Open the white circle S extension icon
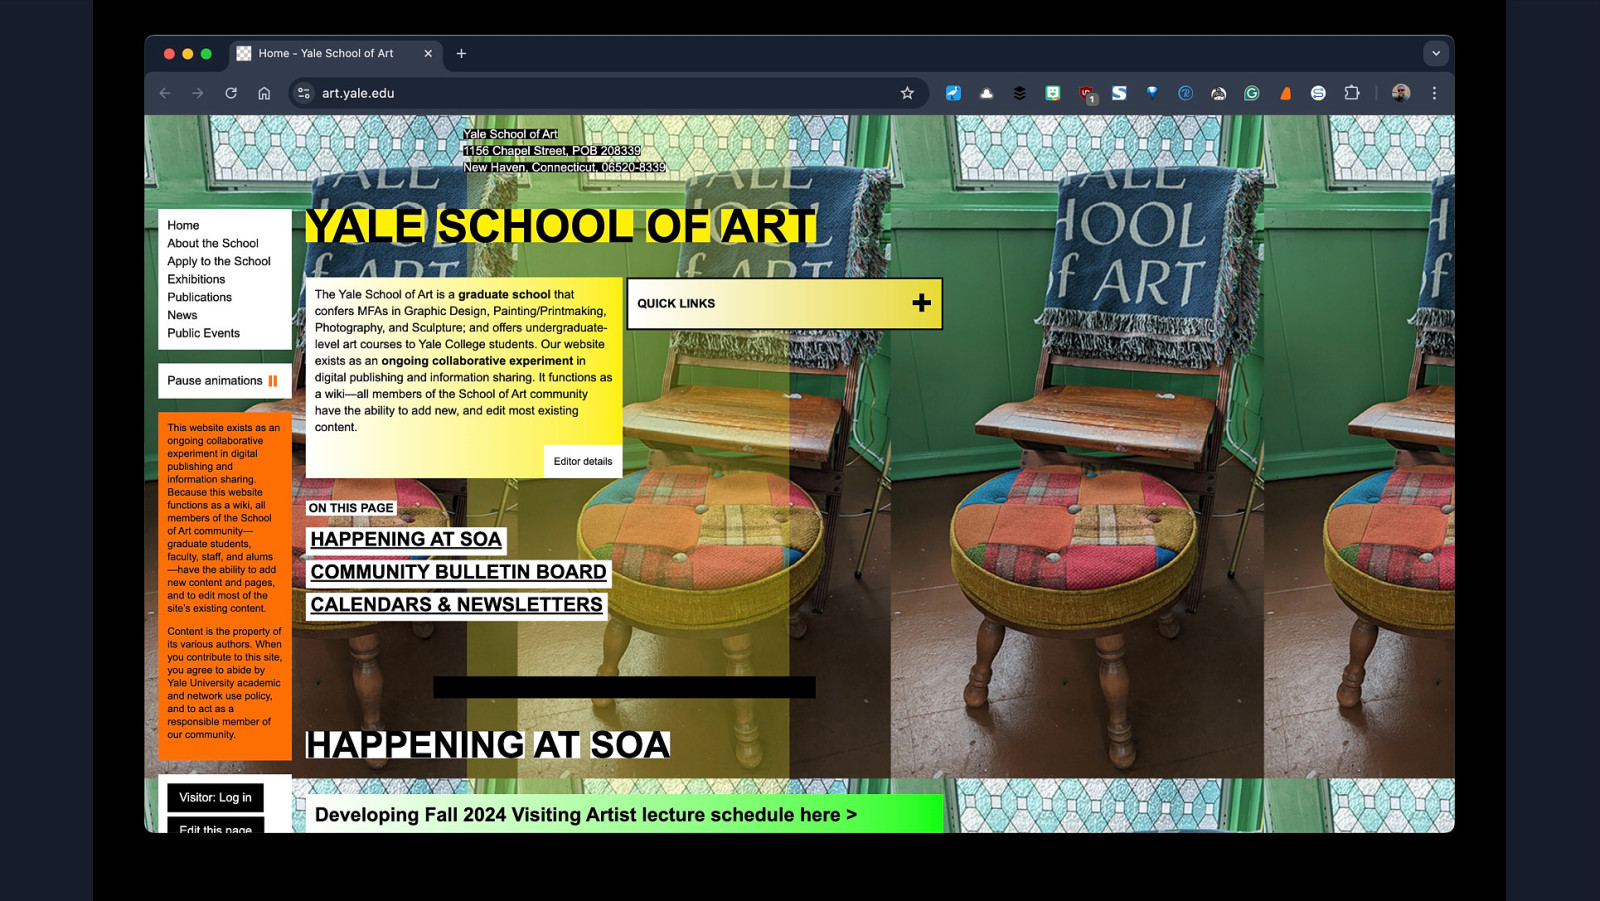 point(1318,93)
